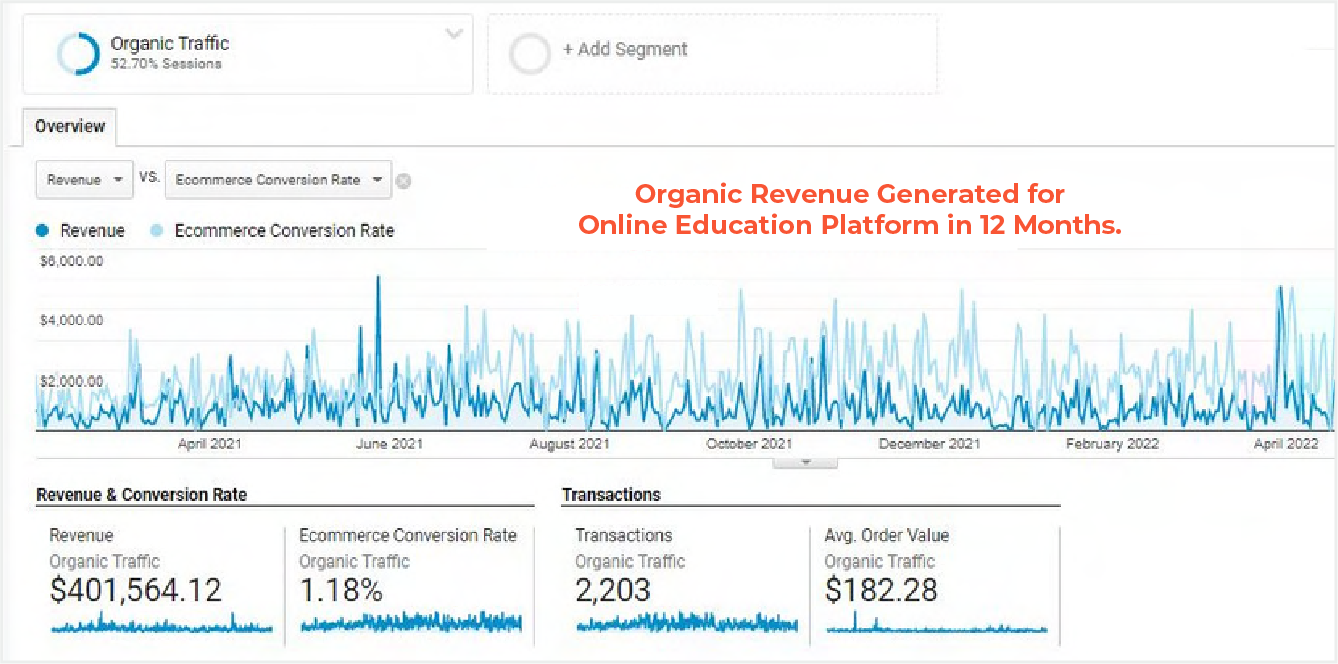Toggle the light blue Ecommerce Conversion Rate legend dot
The image size is (1338, 664).
pyautogui.click(x=155, y=230)
